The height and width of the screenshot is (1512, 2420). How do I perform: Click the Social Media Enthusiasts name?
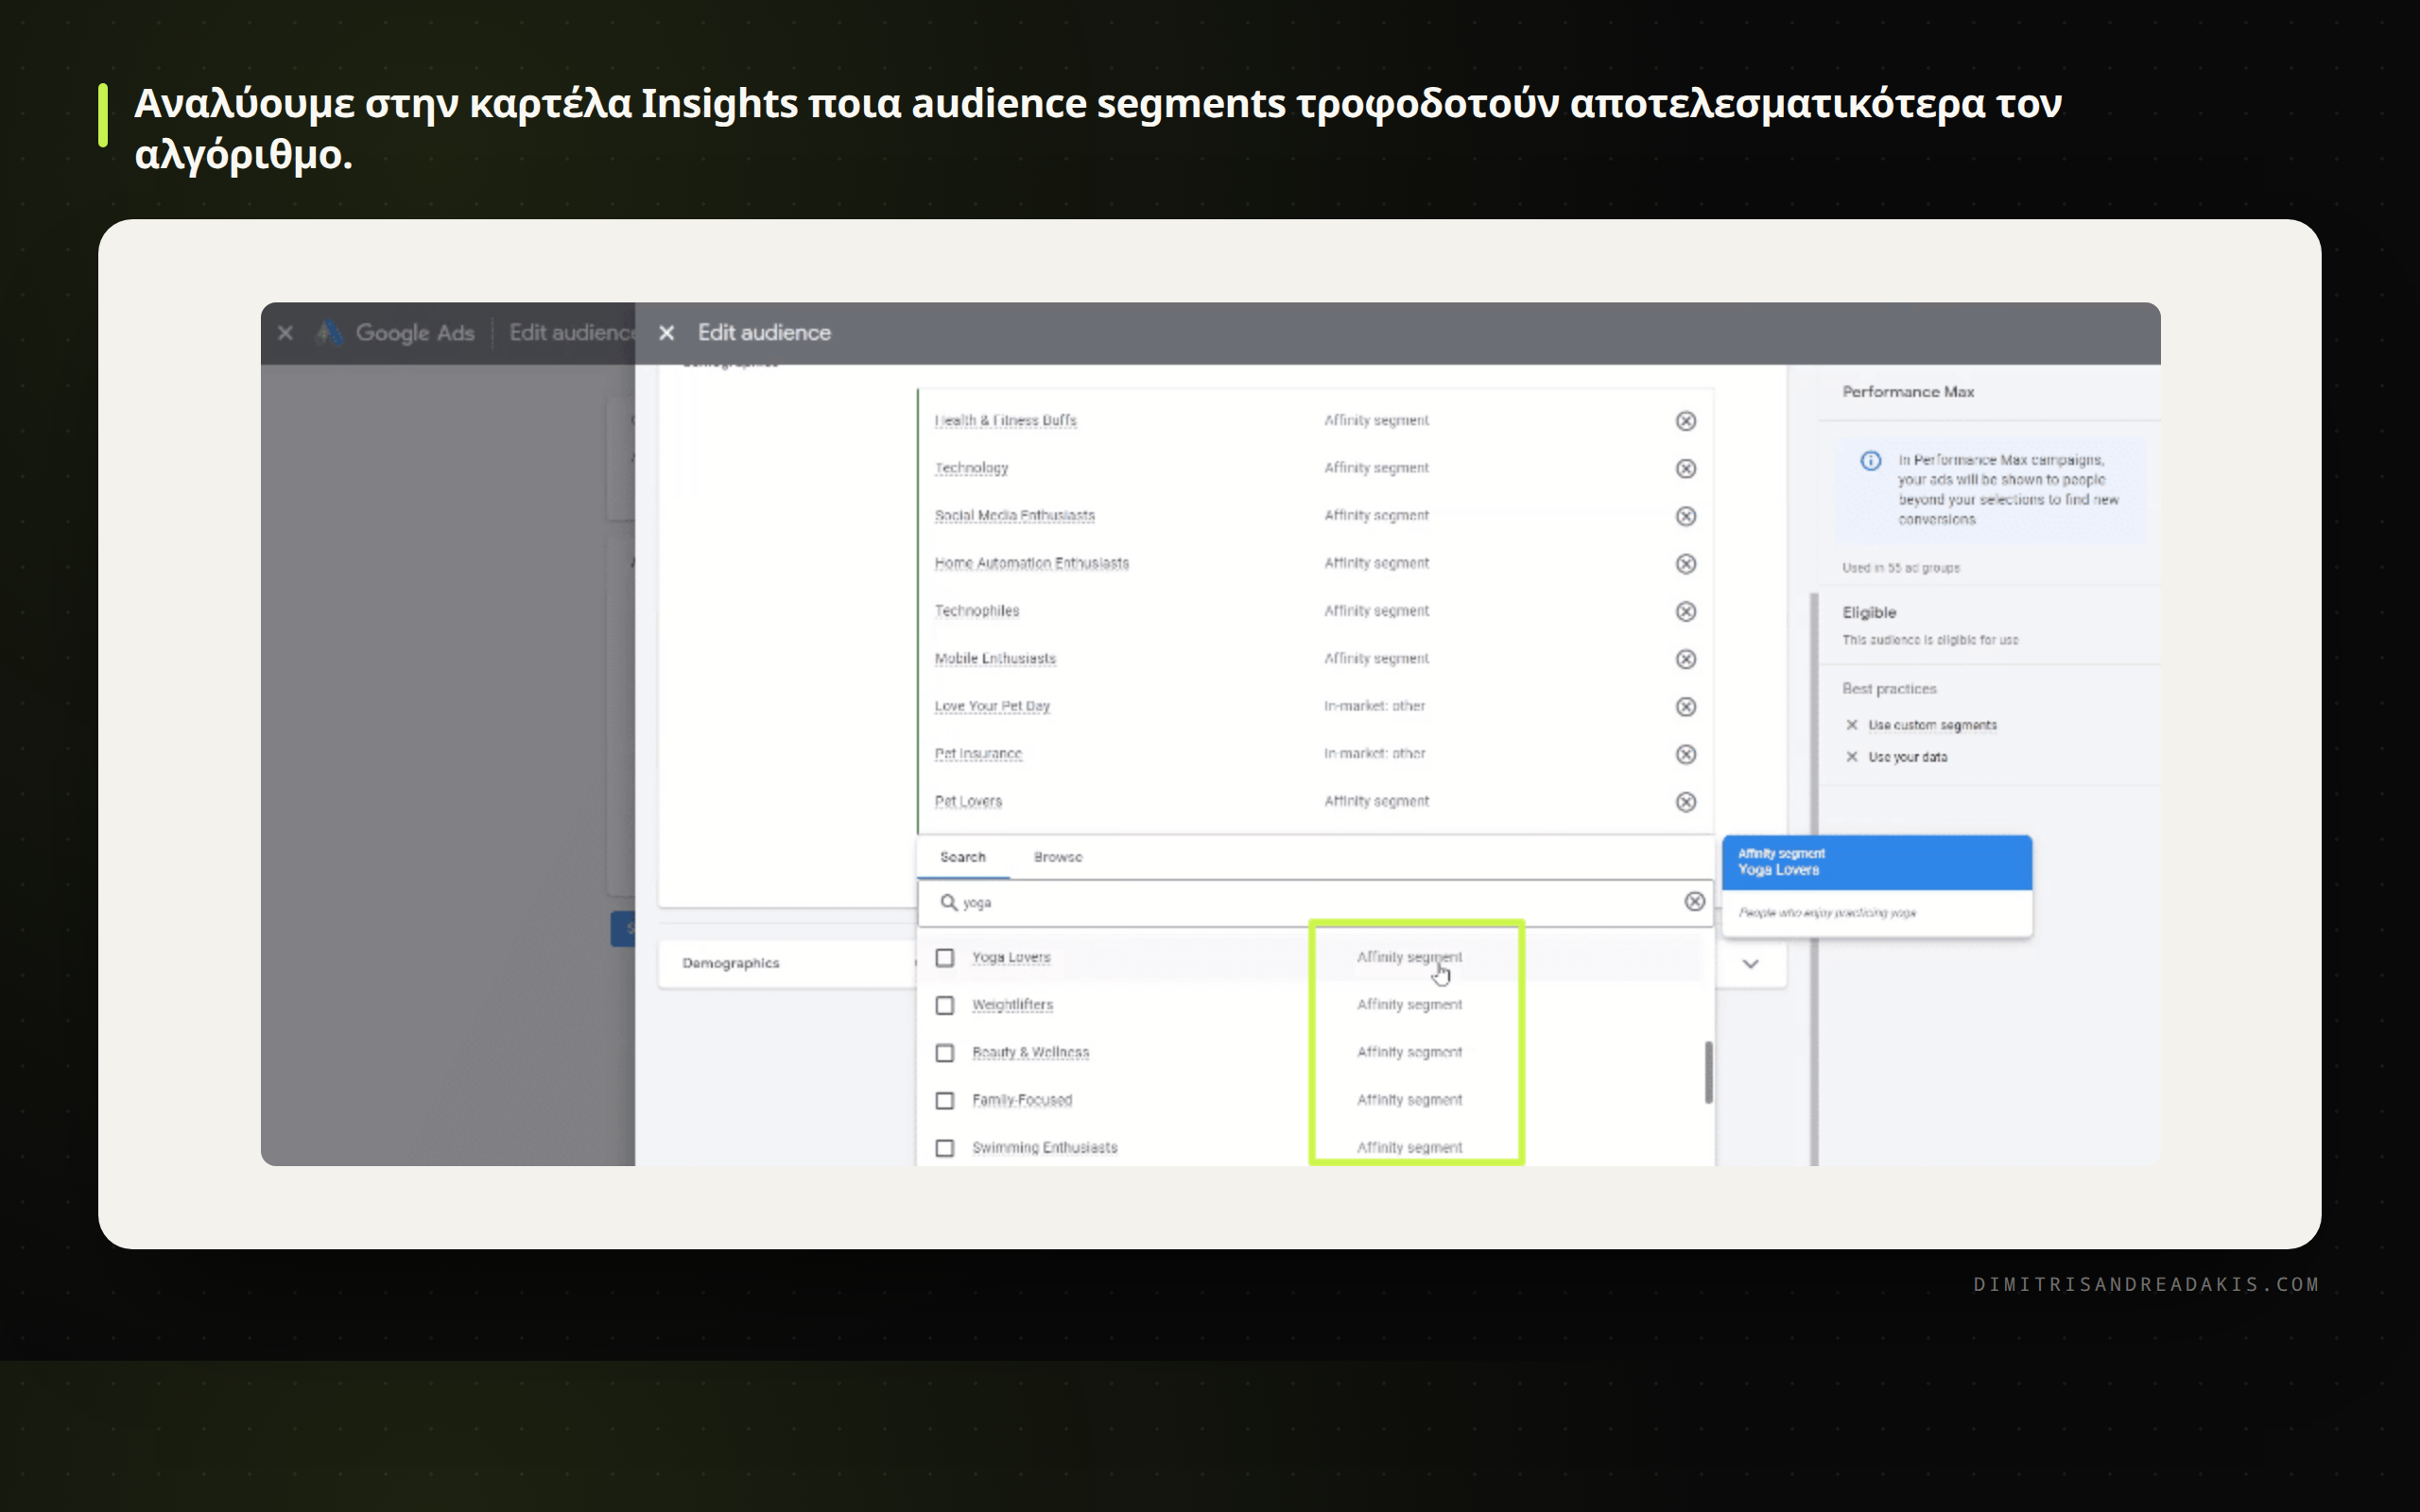pyautogui.click(x=1014, y=516)
